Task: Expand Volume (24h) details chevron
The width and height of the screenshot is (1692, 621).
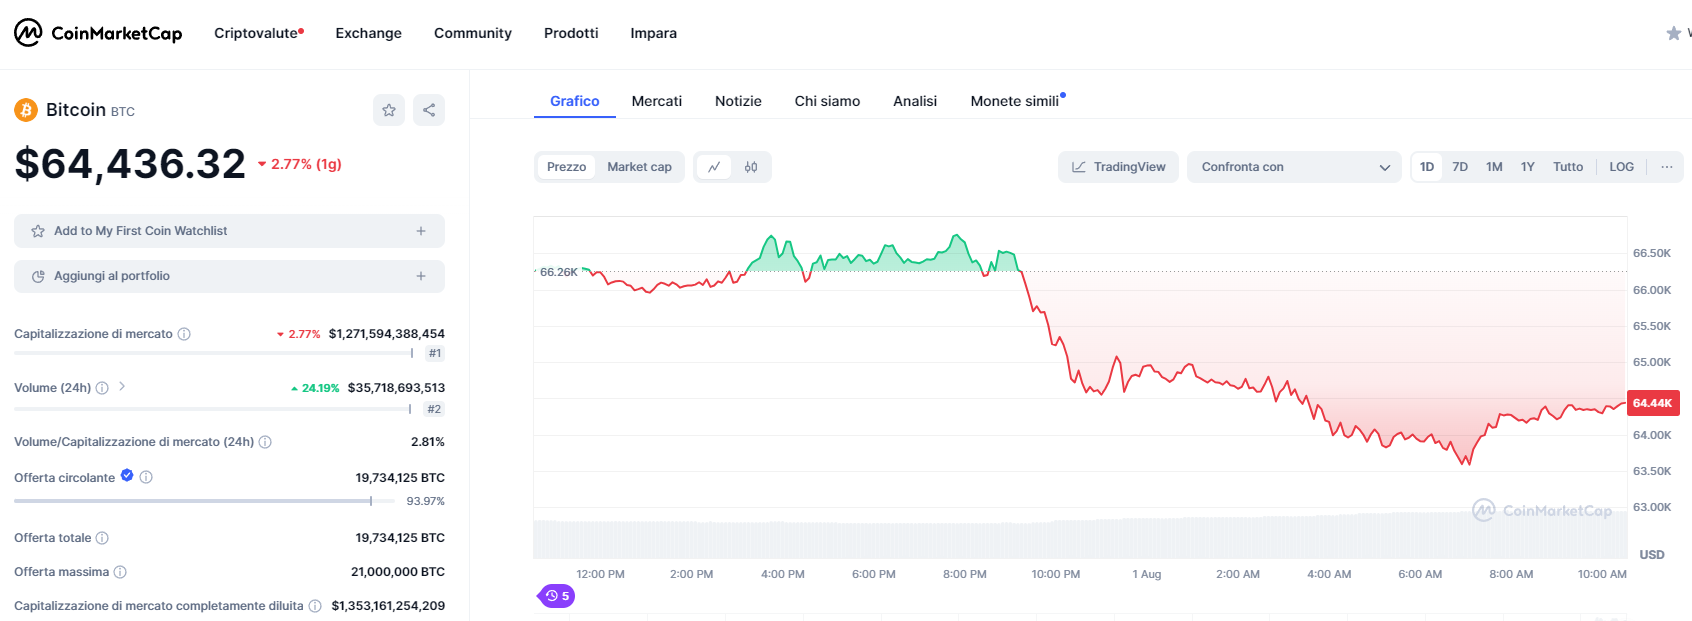Action: [x=122, y=386]
